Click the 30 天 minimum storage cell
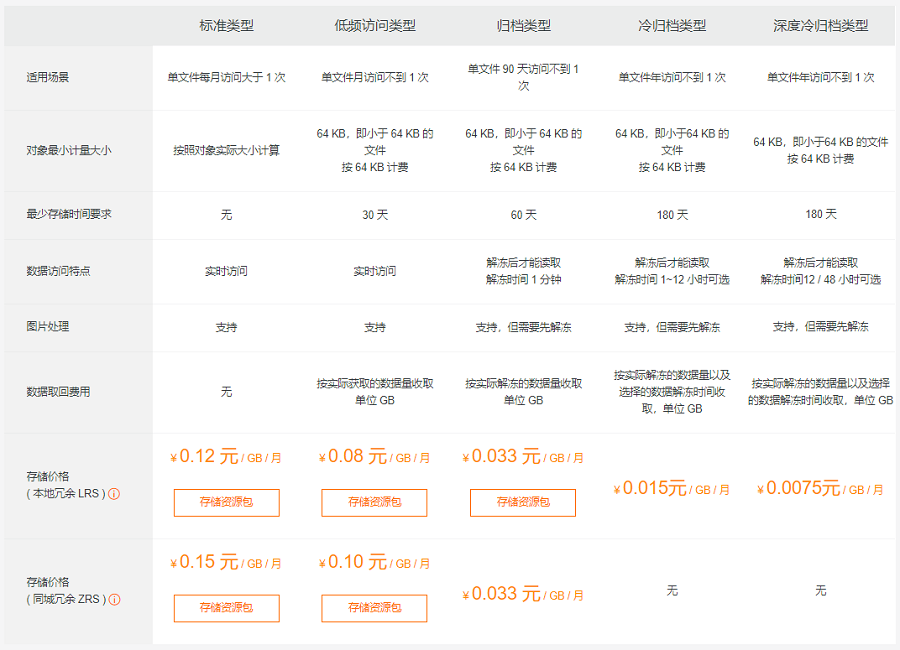The width and height of the screenshot is (900, 650). [375, 215]
